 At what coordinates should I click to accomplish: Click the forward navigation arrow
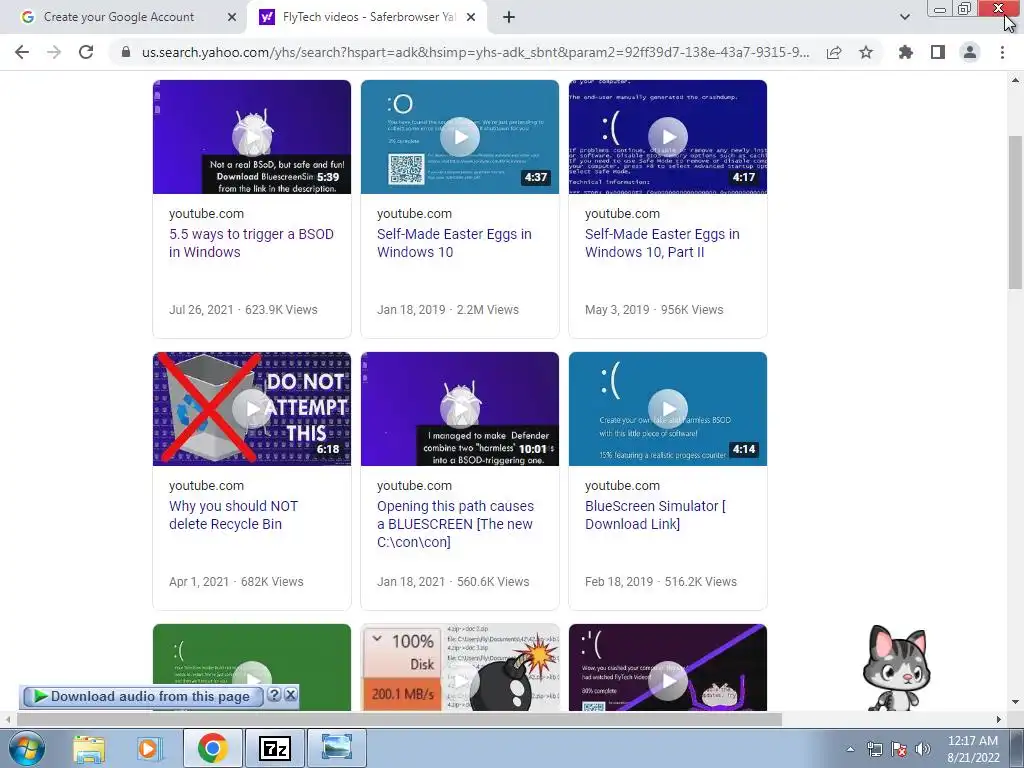point(54,52)
